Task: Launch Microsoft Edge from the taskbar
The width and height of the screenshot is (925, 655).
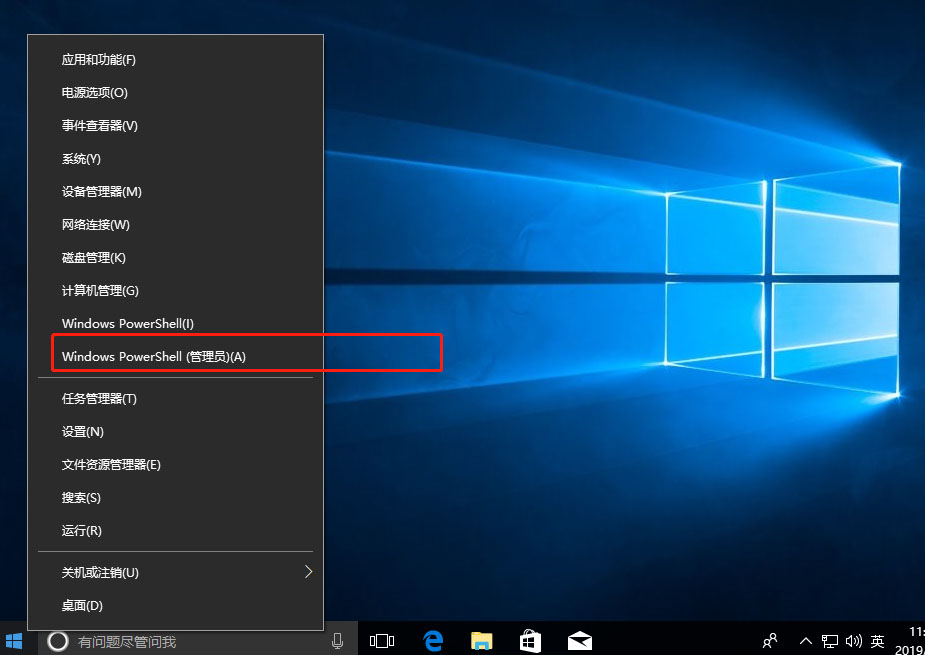Action: click(433, 641)
